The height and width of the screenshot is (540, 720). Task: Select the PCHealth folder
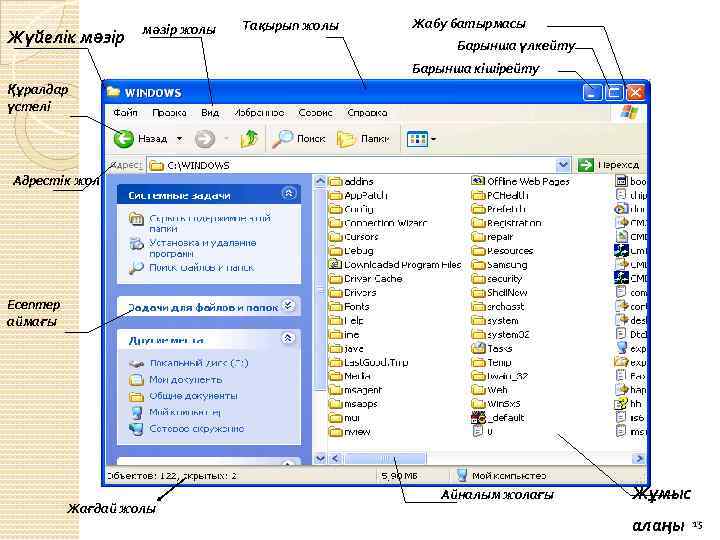(500, 195)
